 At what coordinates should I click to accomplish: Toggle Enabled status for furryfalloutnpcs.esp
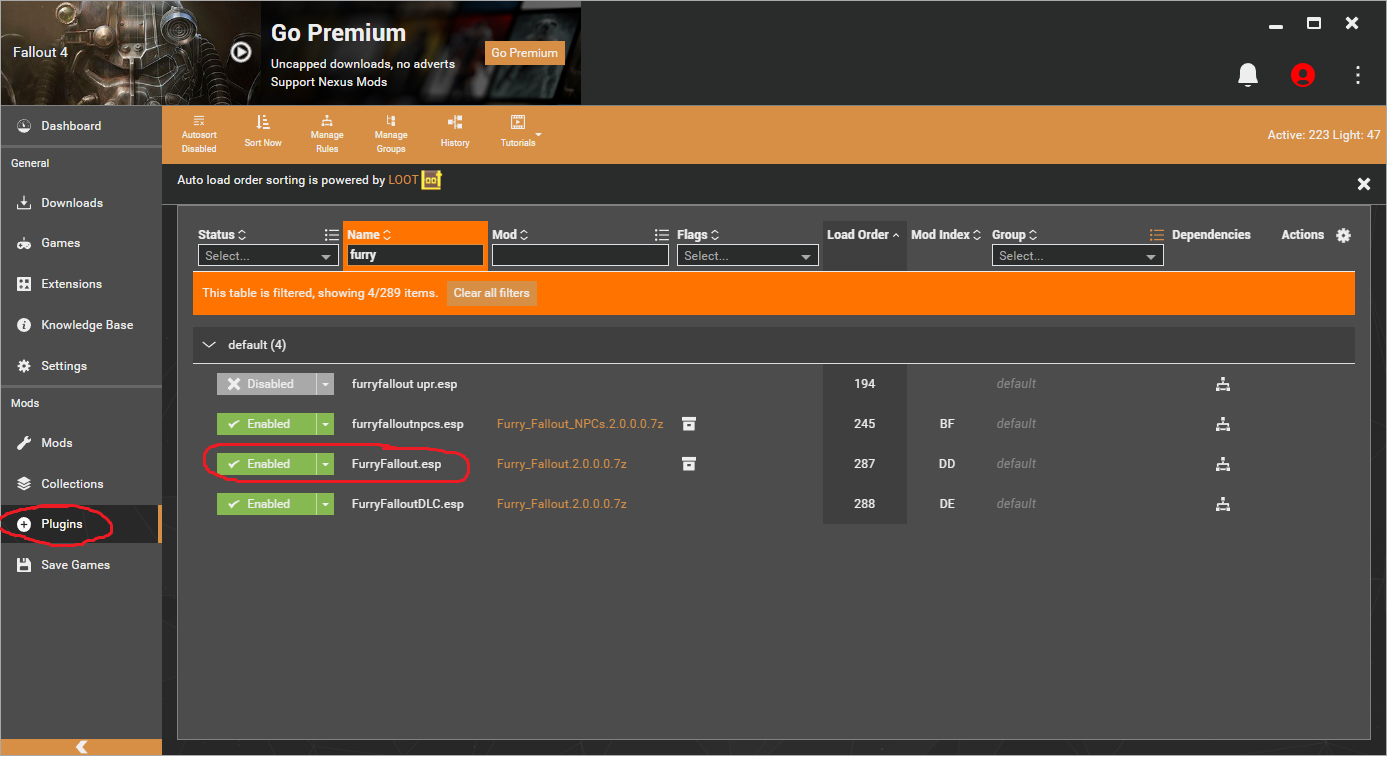tap(266, 424)
